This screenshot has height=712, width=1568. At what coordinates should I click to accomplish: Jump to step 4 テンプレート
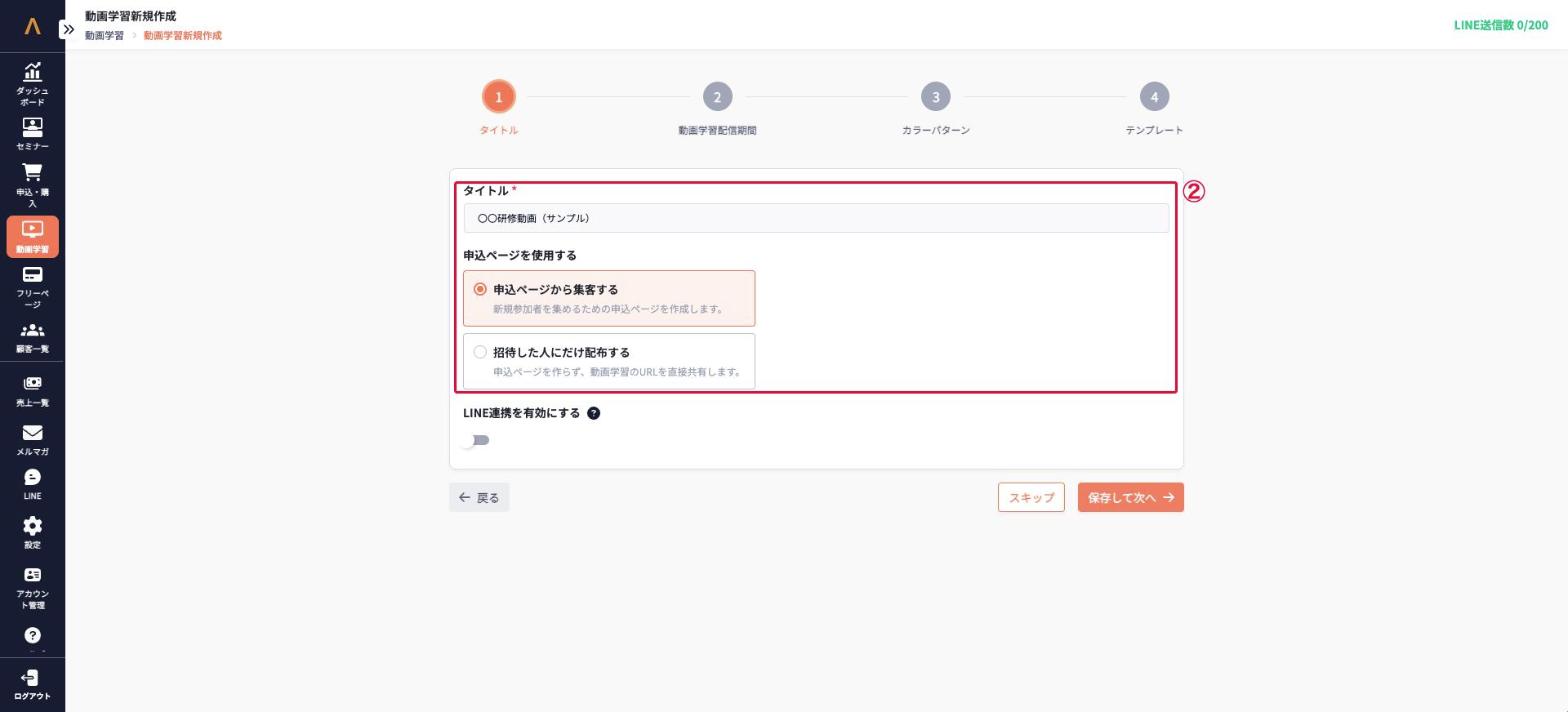tap(1154, 97)
